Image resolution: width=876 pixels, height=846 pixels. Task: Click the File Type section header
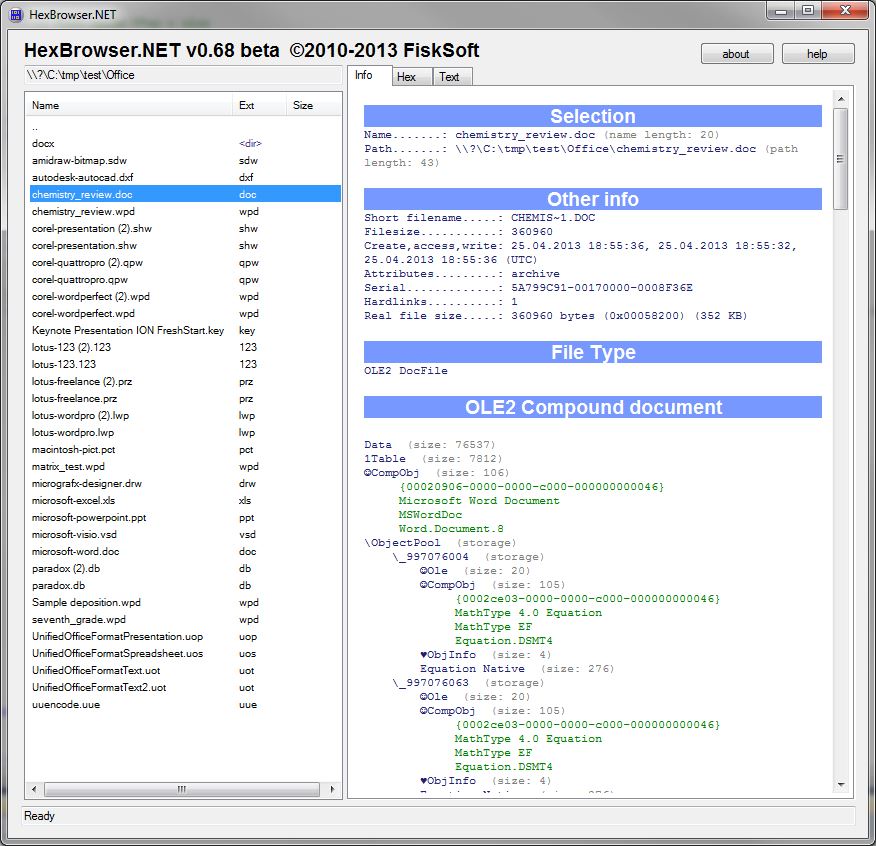tap(593, 352)
